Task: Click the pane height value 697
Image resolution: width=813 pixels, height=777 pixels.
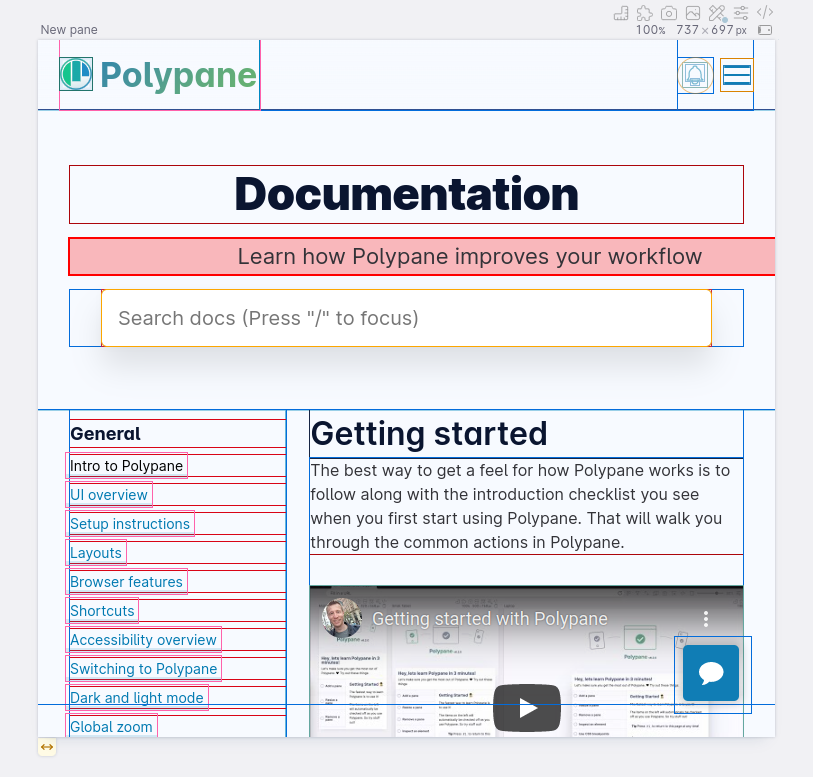Action: pyautogui.click(x=722, y=30)
